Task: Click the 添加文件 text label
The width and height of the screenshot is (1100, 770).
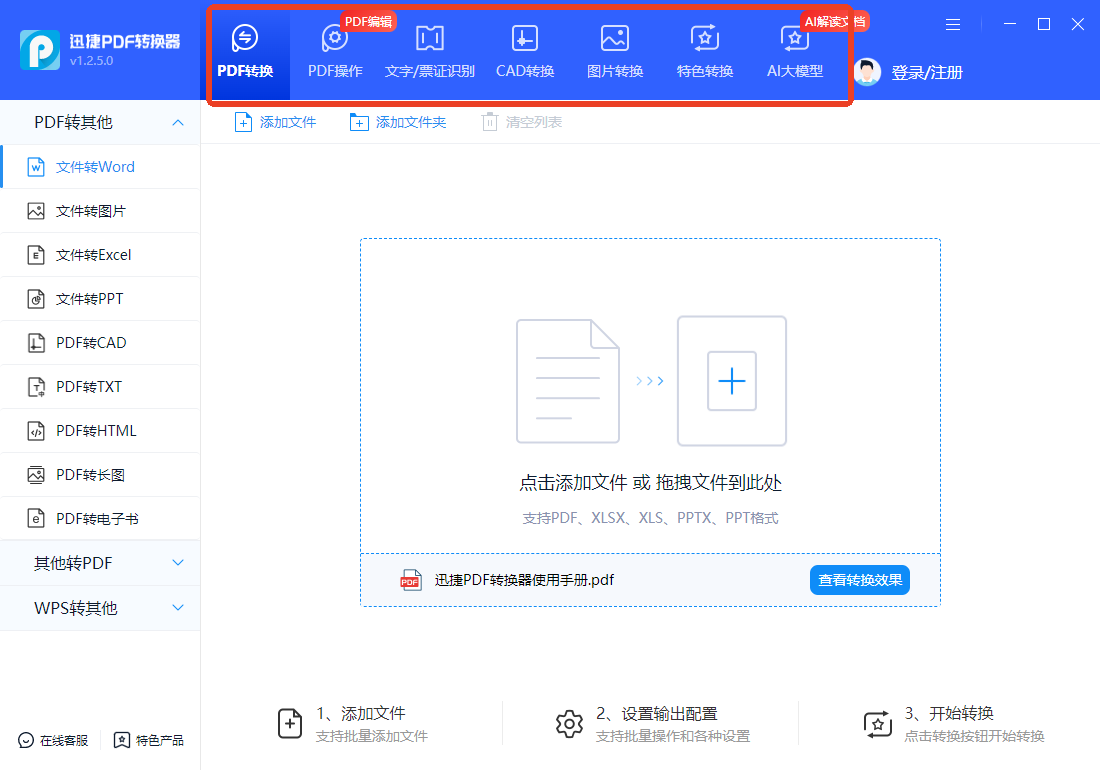Action: click(x=288, y=122)
